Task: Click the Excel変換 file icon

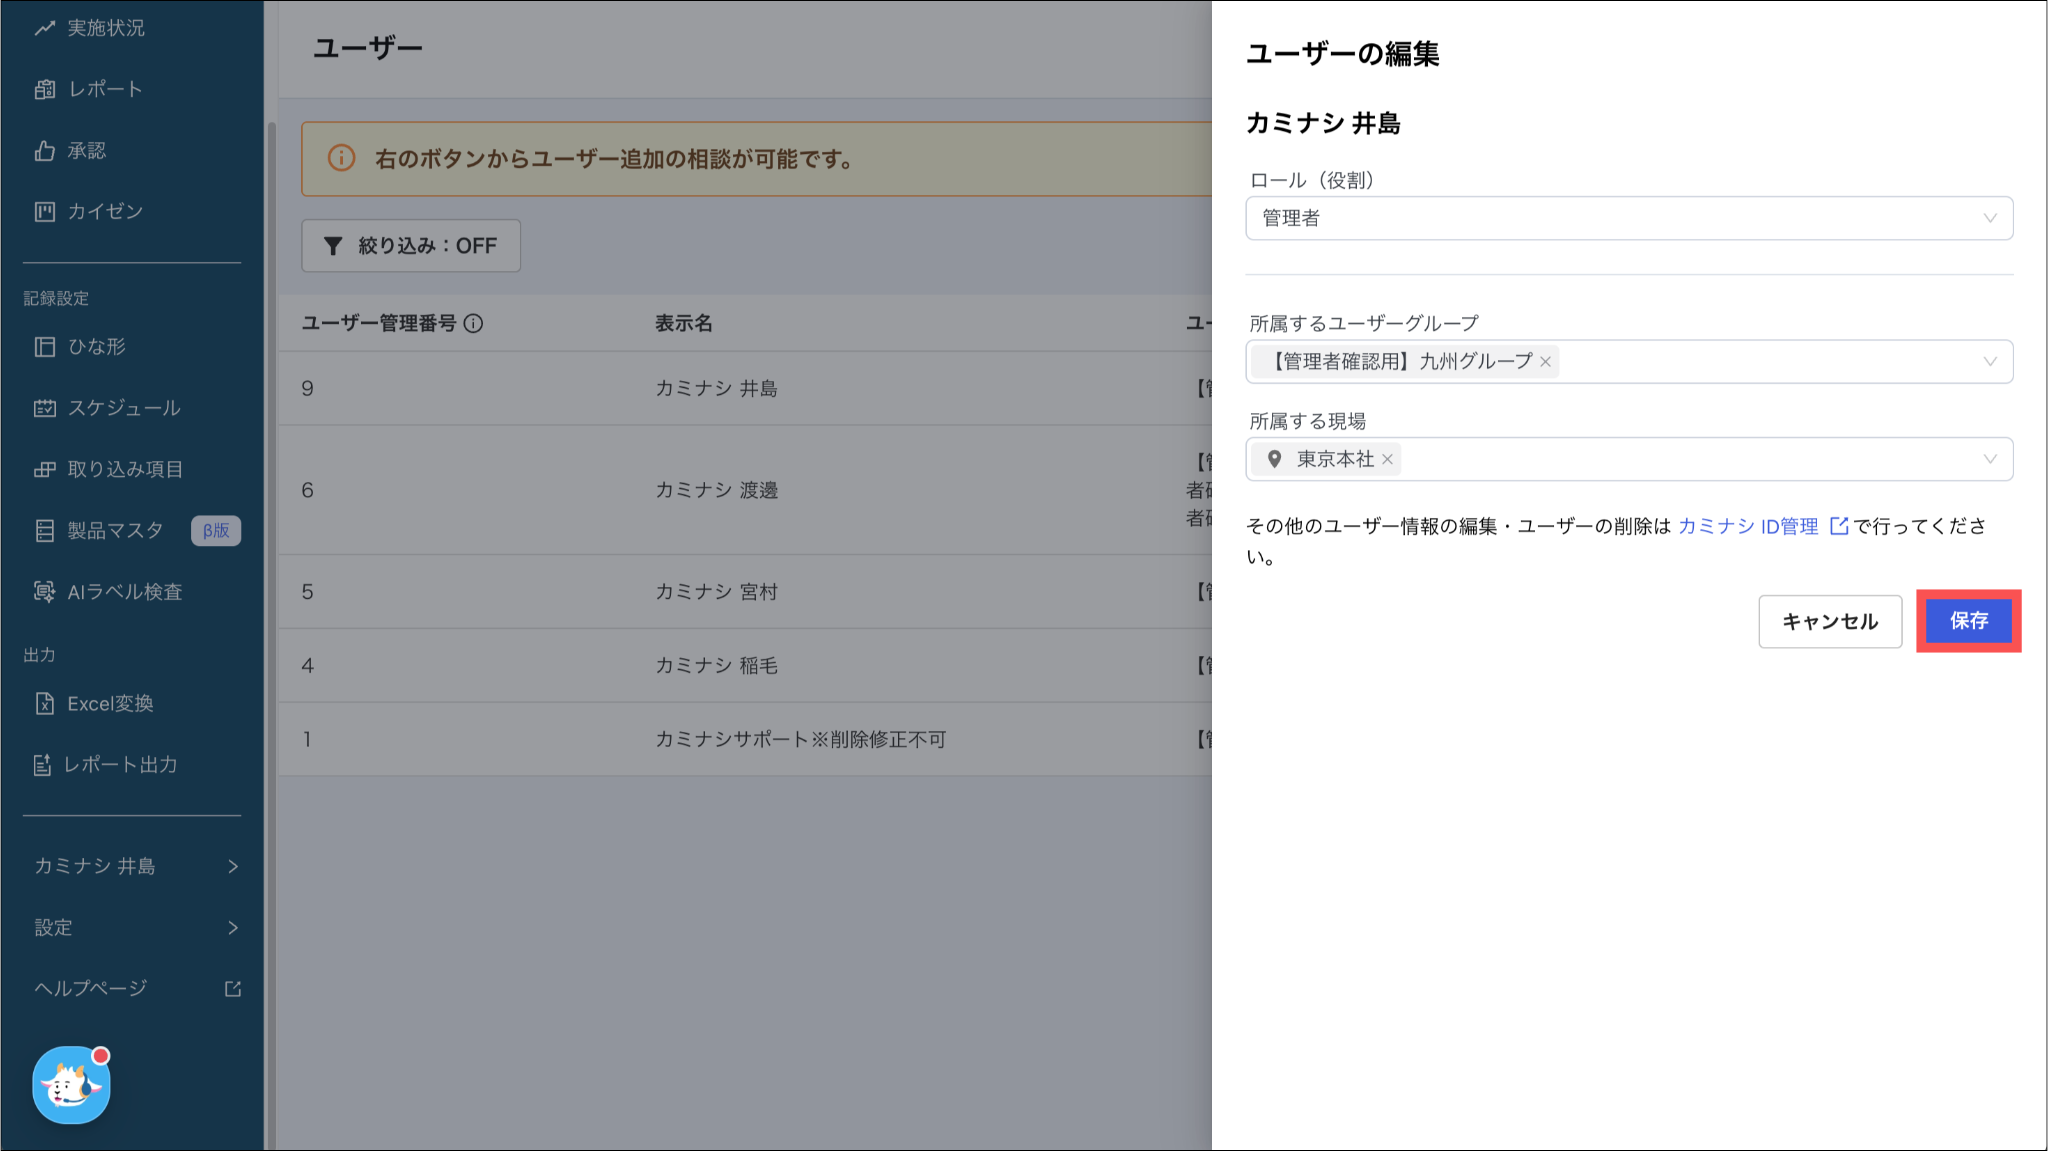Action: tap(44, 703)
